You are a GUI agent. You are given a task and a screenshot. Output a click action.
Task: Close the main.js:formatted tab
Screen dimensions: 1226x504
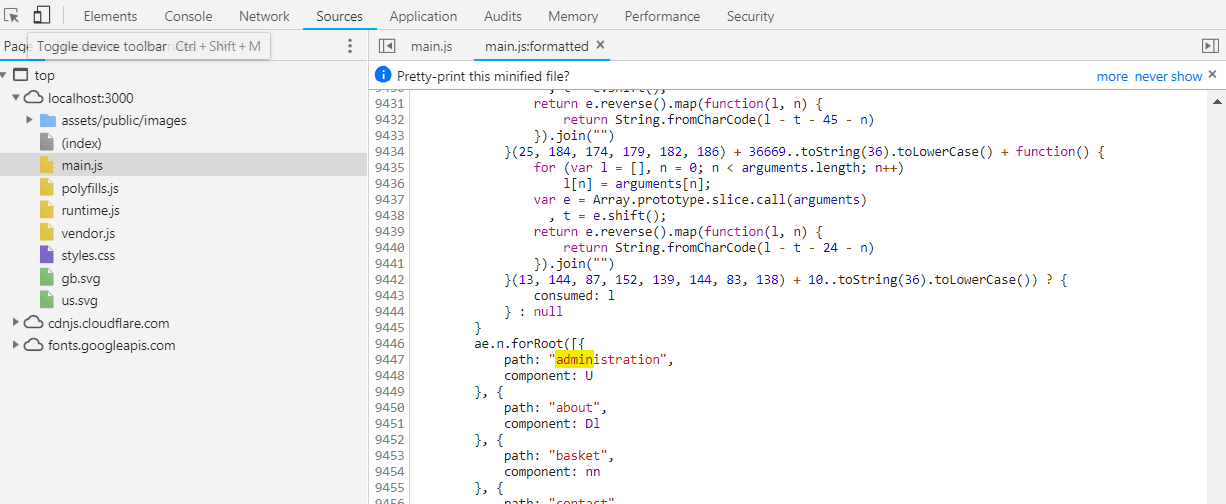(x=600, y=45)
